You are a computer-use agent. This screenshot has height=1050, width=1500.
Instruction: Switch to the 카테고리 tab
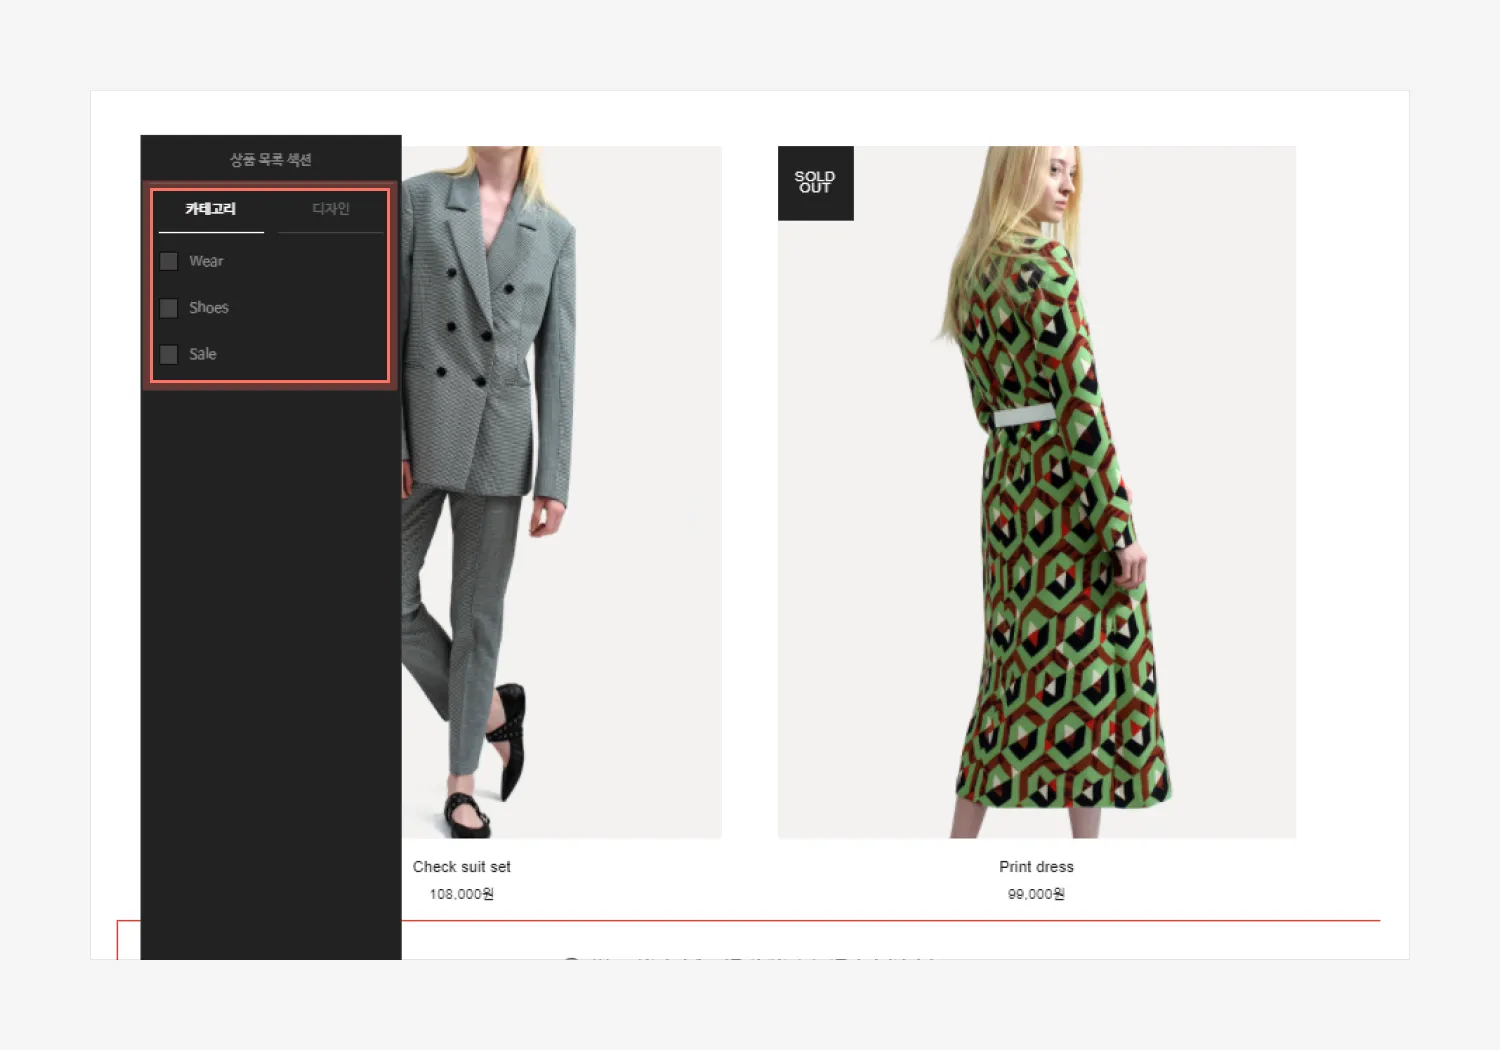click(x=211, y=209)
